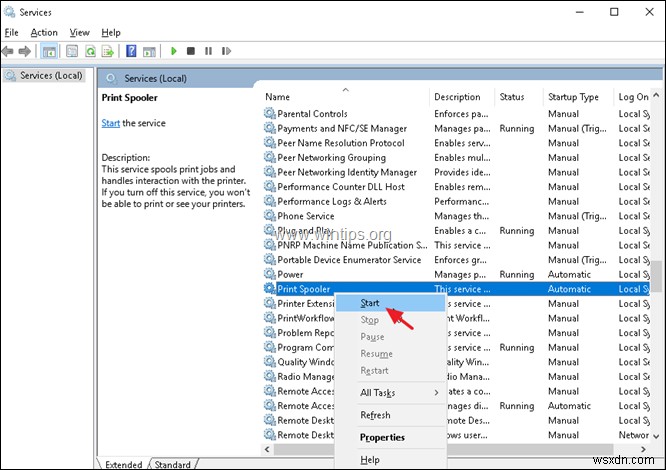Click the Services app icon in title bar

click(9, 12)
